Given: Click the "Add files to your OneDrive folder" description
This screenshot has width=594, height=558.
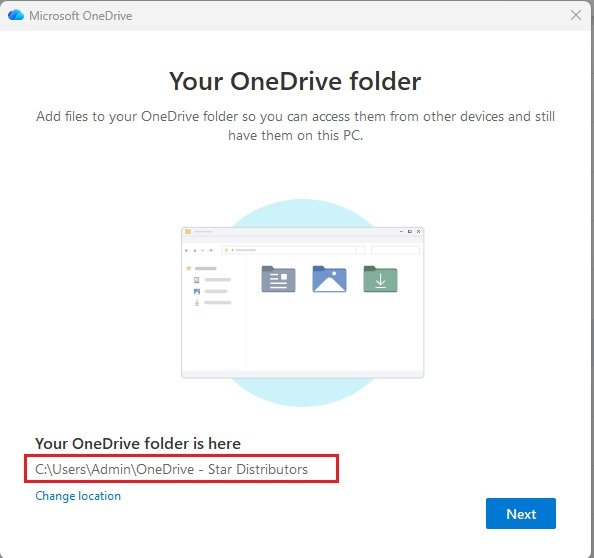Looking at the screenshot, I should click(x=295, y=126).
